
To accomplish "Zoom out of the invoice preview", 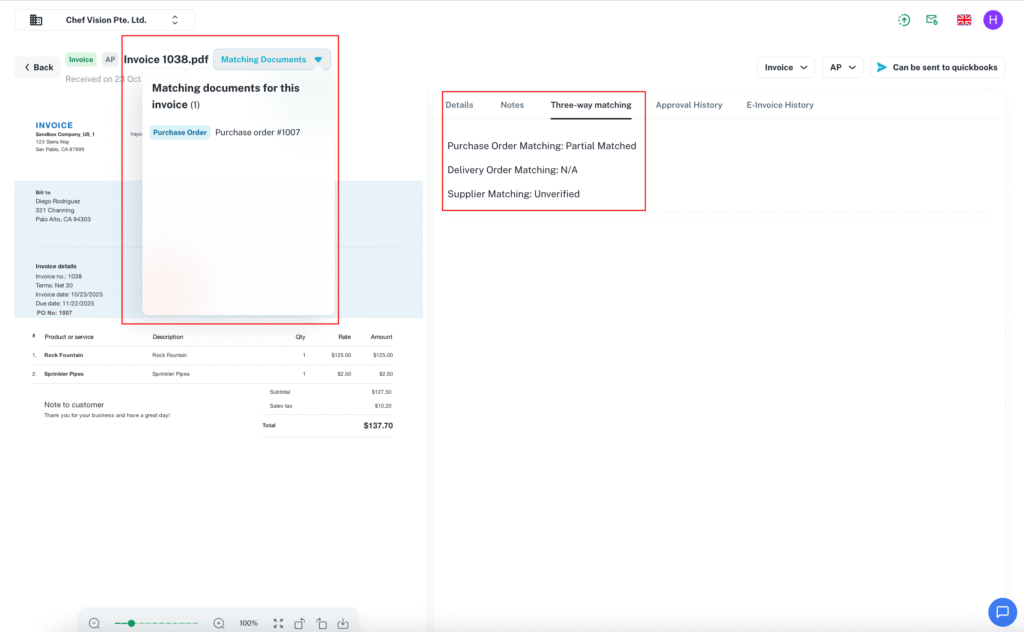I will coord(94,623).
